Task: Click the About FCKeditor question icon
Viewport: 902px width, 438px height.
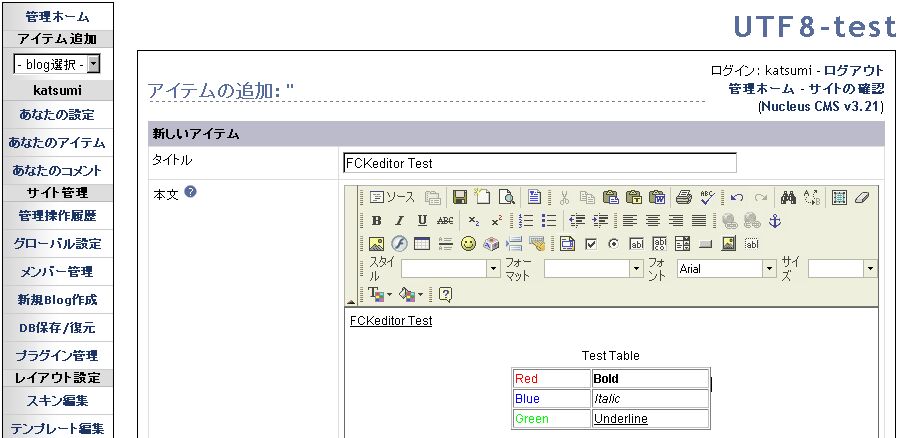Action: pos(445,295)
